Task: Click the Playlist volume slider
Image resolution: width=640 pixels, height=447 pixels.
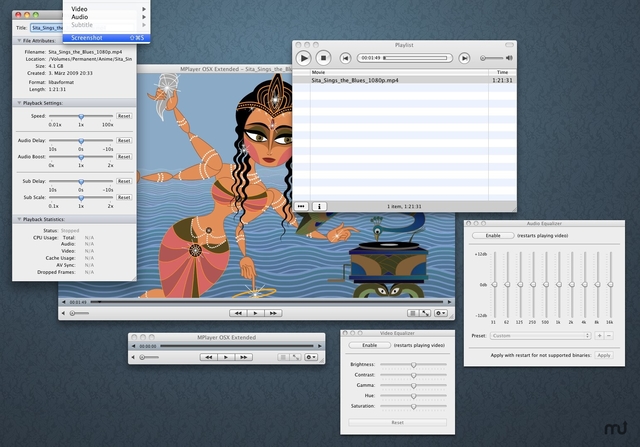Action: coord(491,58)
